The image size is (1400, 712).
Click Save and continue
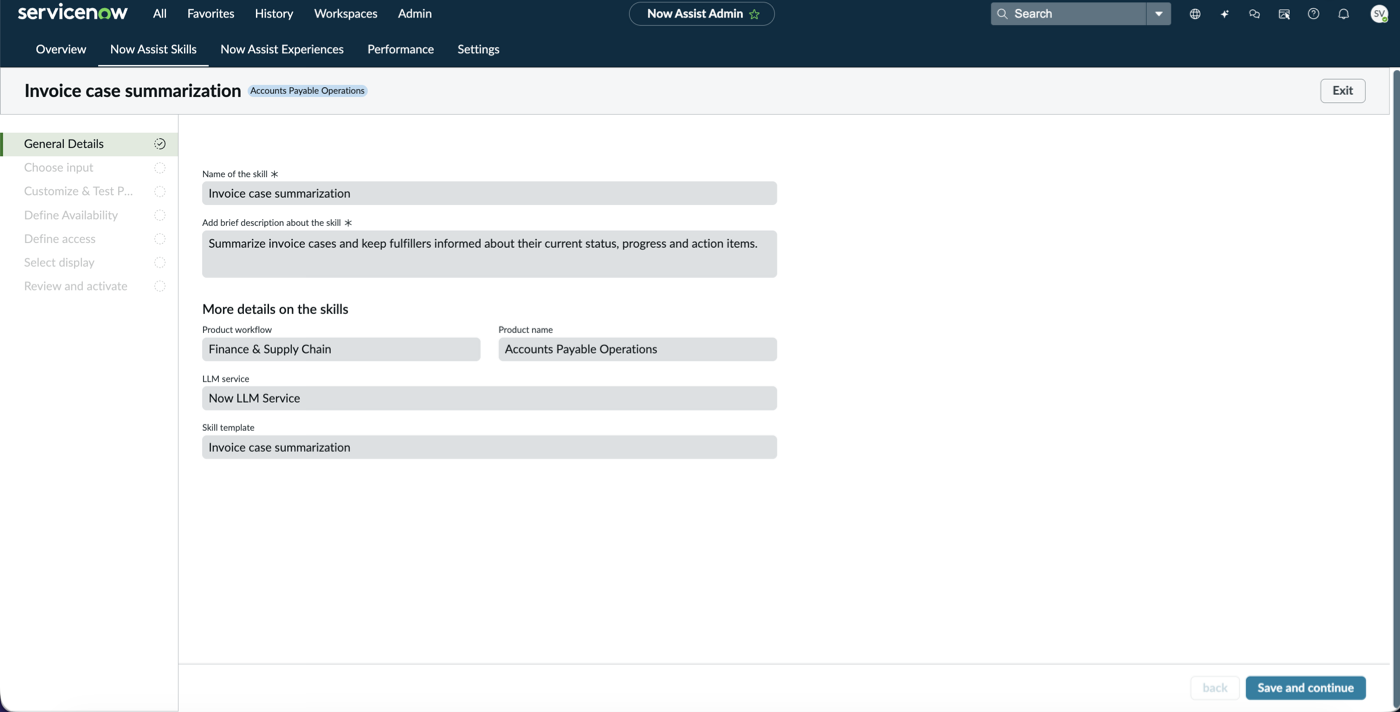pos(1305,688)
